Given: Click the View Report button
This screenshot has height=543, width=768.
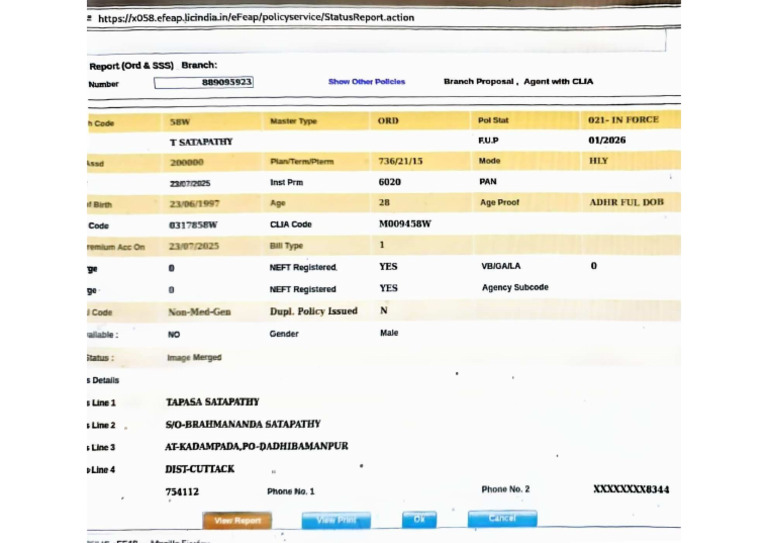Looking at the screenshot, I should (x=237, y=520).
